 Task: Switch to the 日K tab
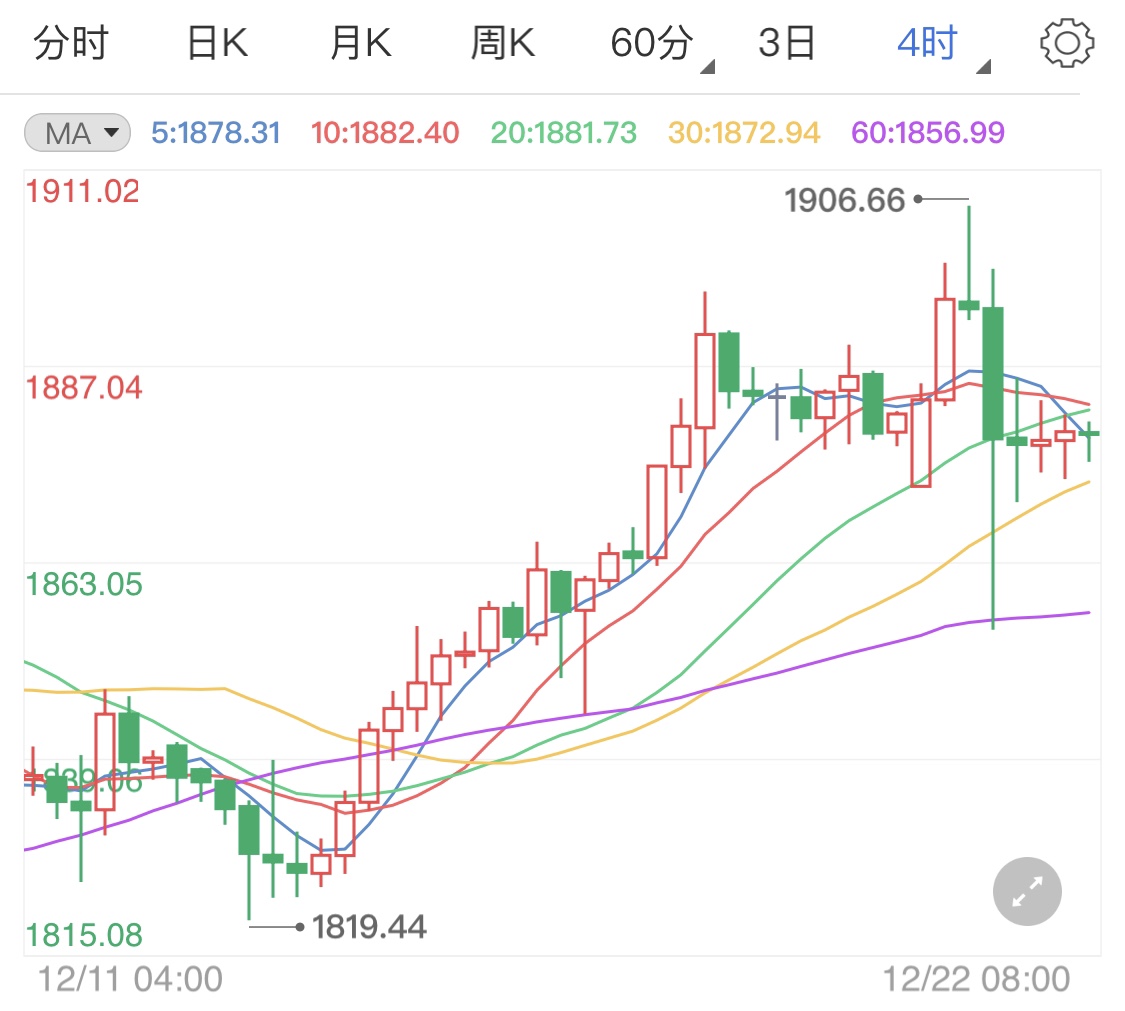[x=217, y=43]
